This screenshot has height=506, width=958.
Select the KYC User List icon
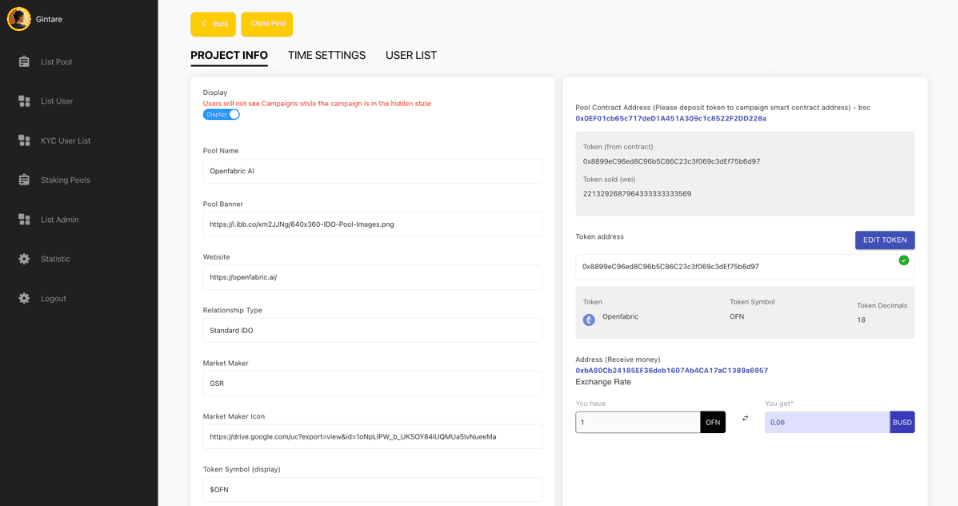(x=24, y=141)
